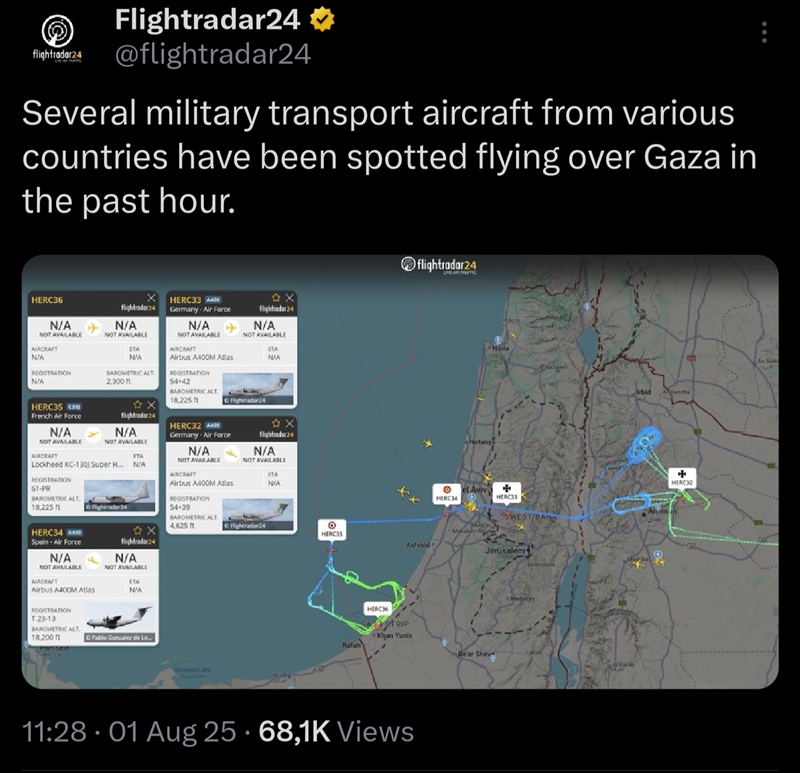Open the HERC33 Airbus A400M photo
This screenshot has height=773, width=800.
(259, 388)
